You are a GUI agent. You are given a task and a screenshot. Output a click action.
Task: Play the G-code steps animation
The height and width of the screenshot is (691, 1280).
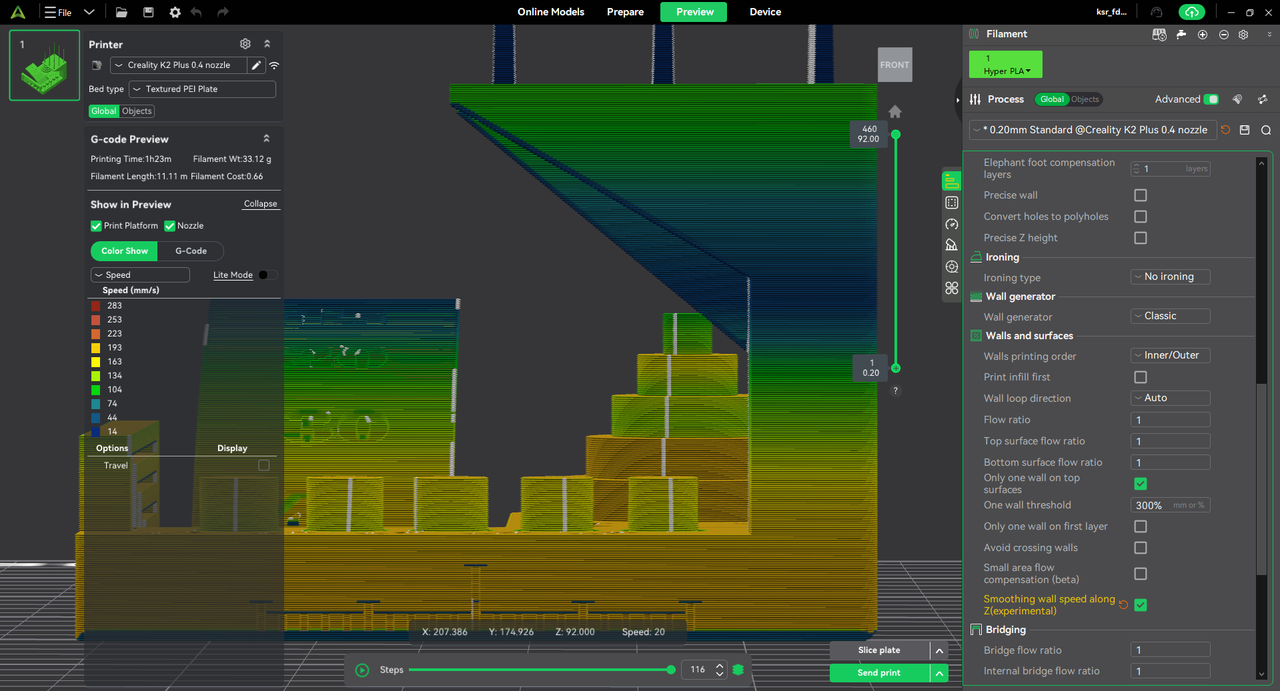tap(362, 670)
